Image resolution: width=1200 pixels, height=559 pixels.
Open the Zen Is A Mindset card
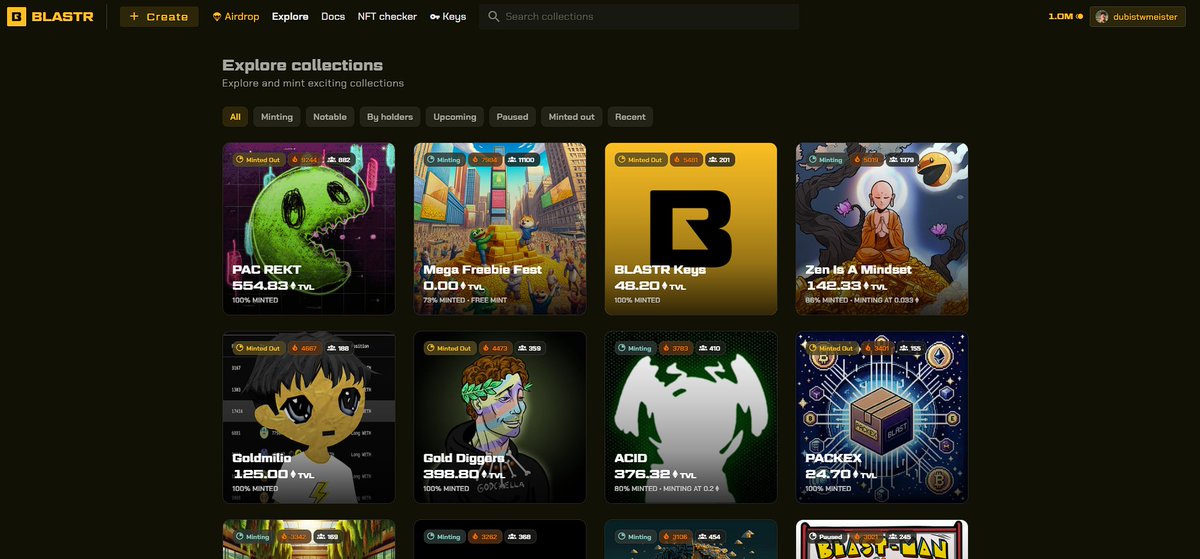882,229
